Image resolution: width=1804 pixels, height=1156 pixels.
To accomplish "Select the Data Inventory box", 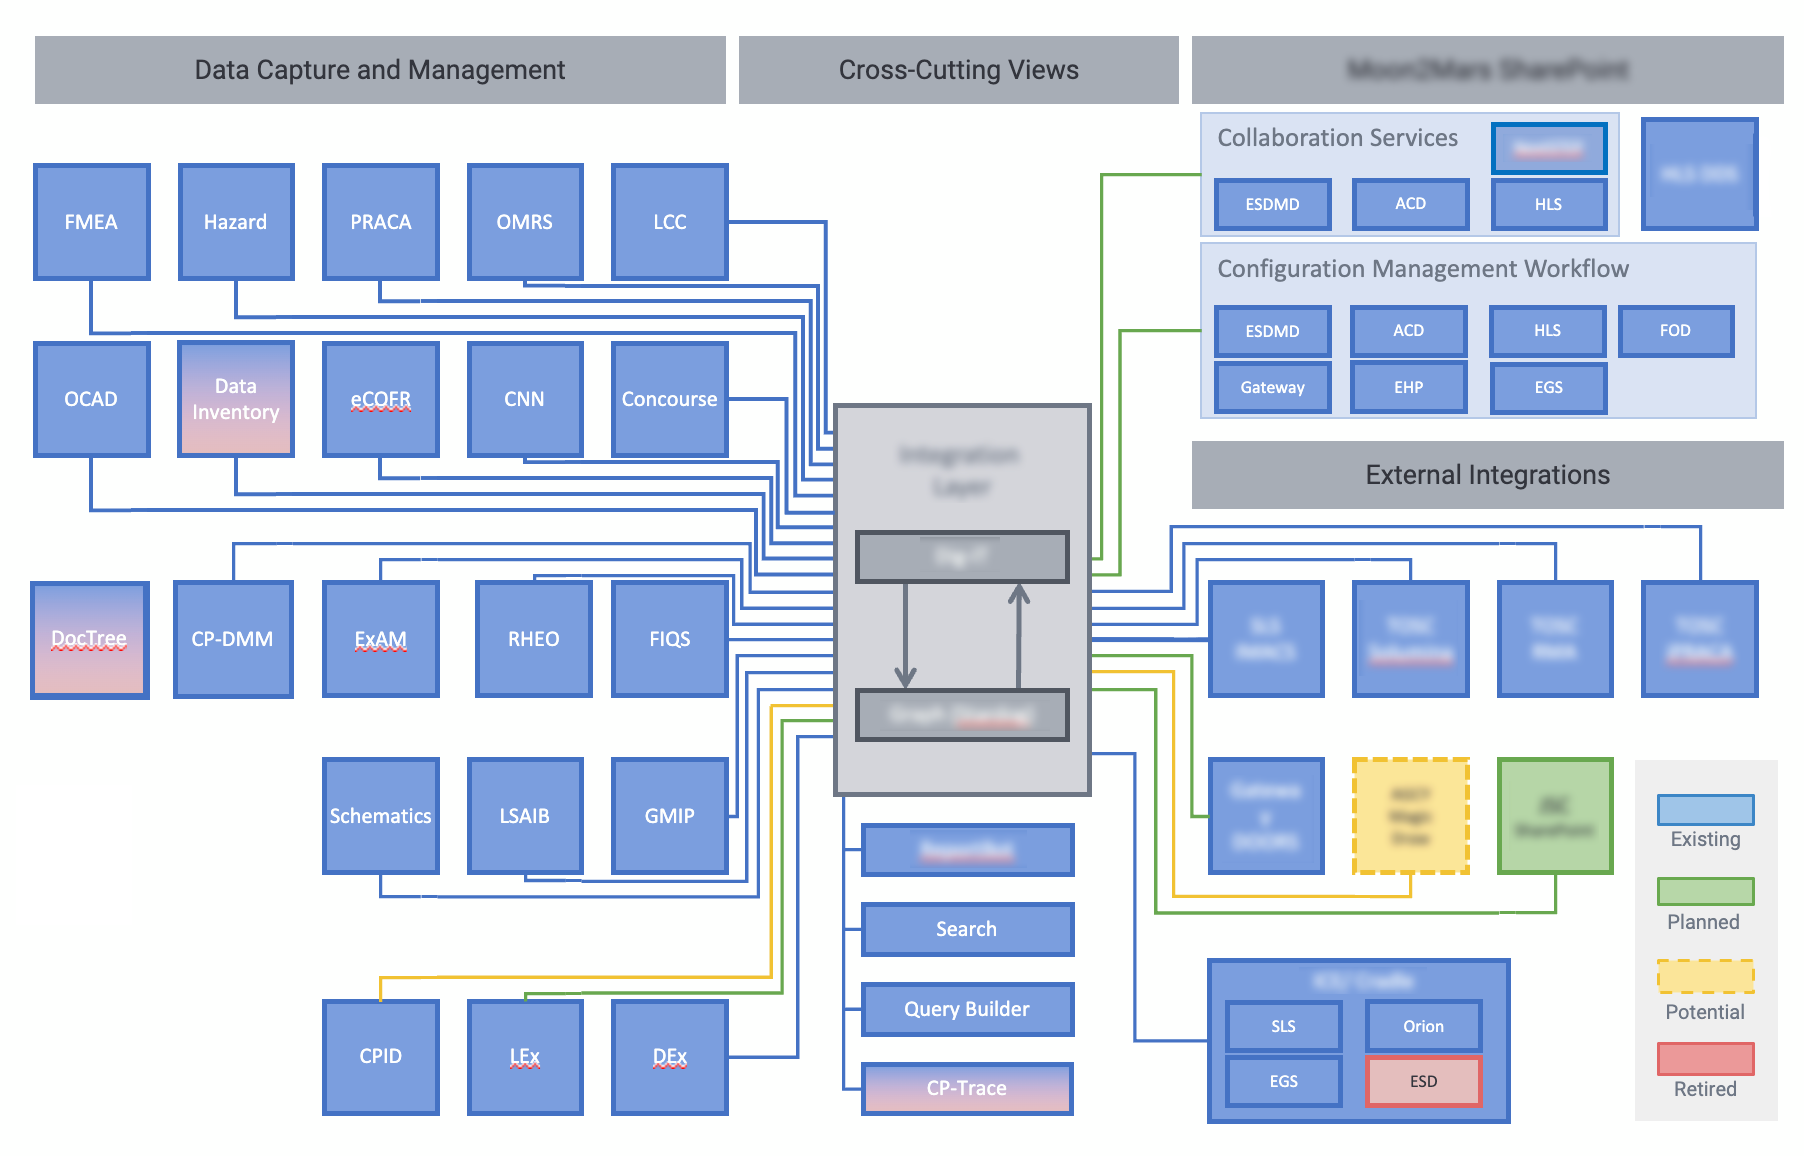I will (x=236, y=399).
